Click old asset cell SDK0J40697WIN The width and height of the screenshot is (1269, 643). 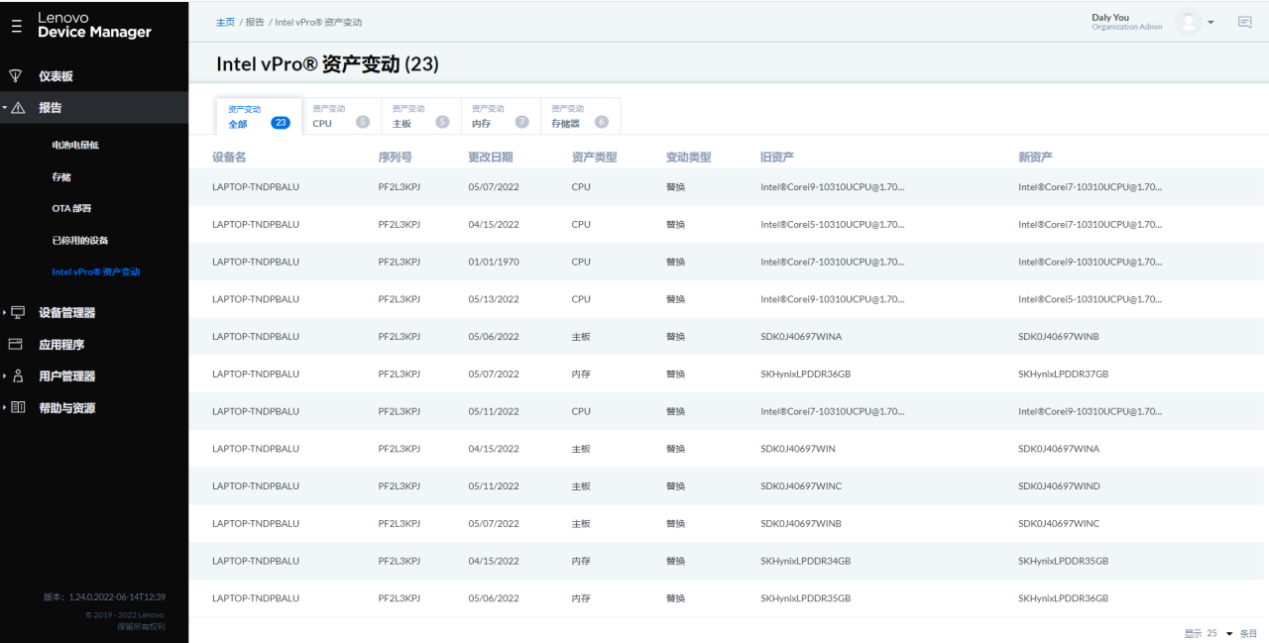tap(798, 449)
